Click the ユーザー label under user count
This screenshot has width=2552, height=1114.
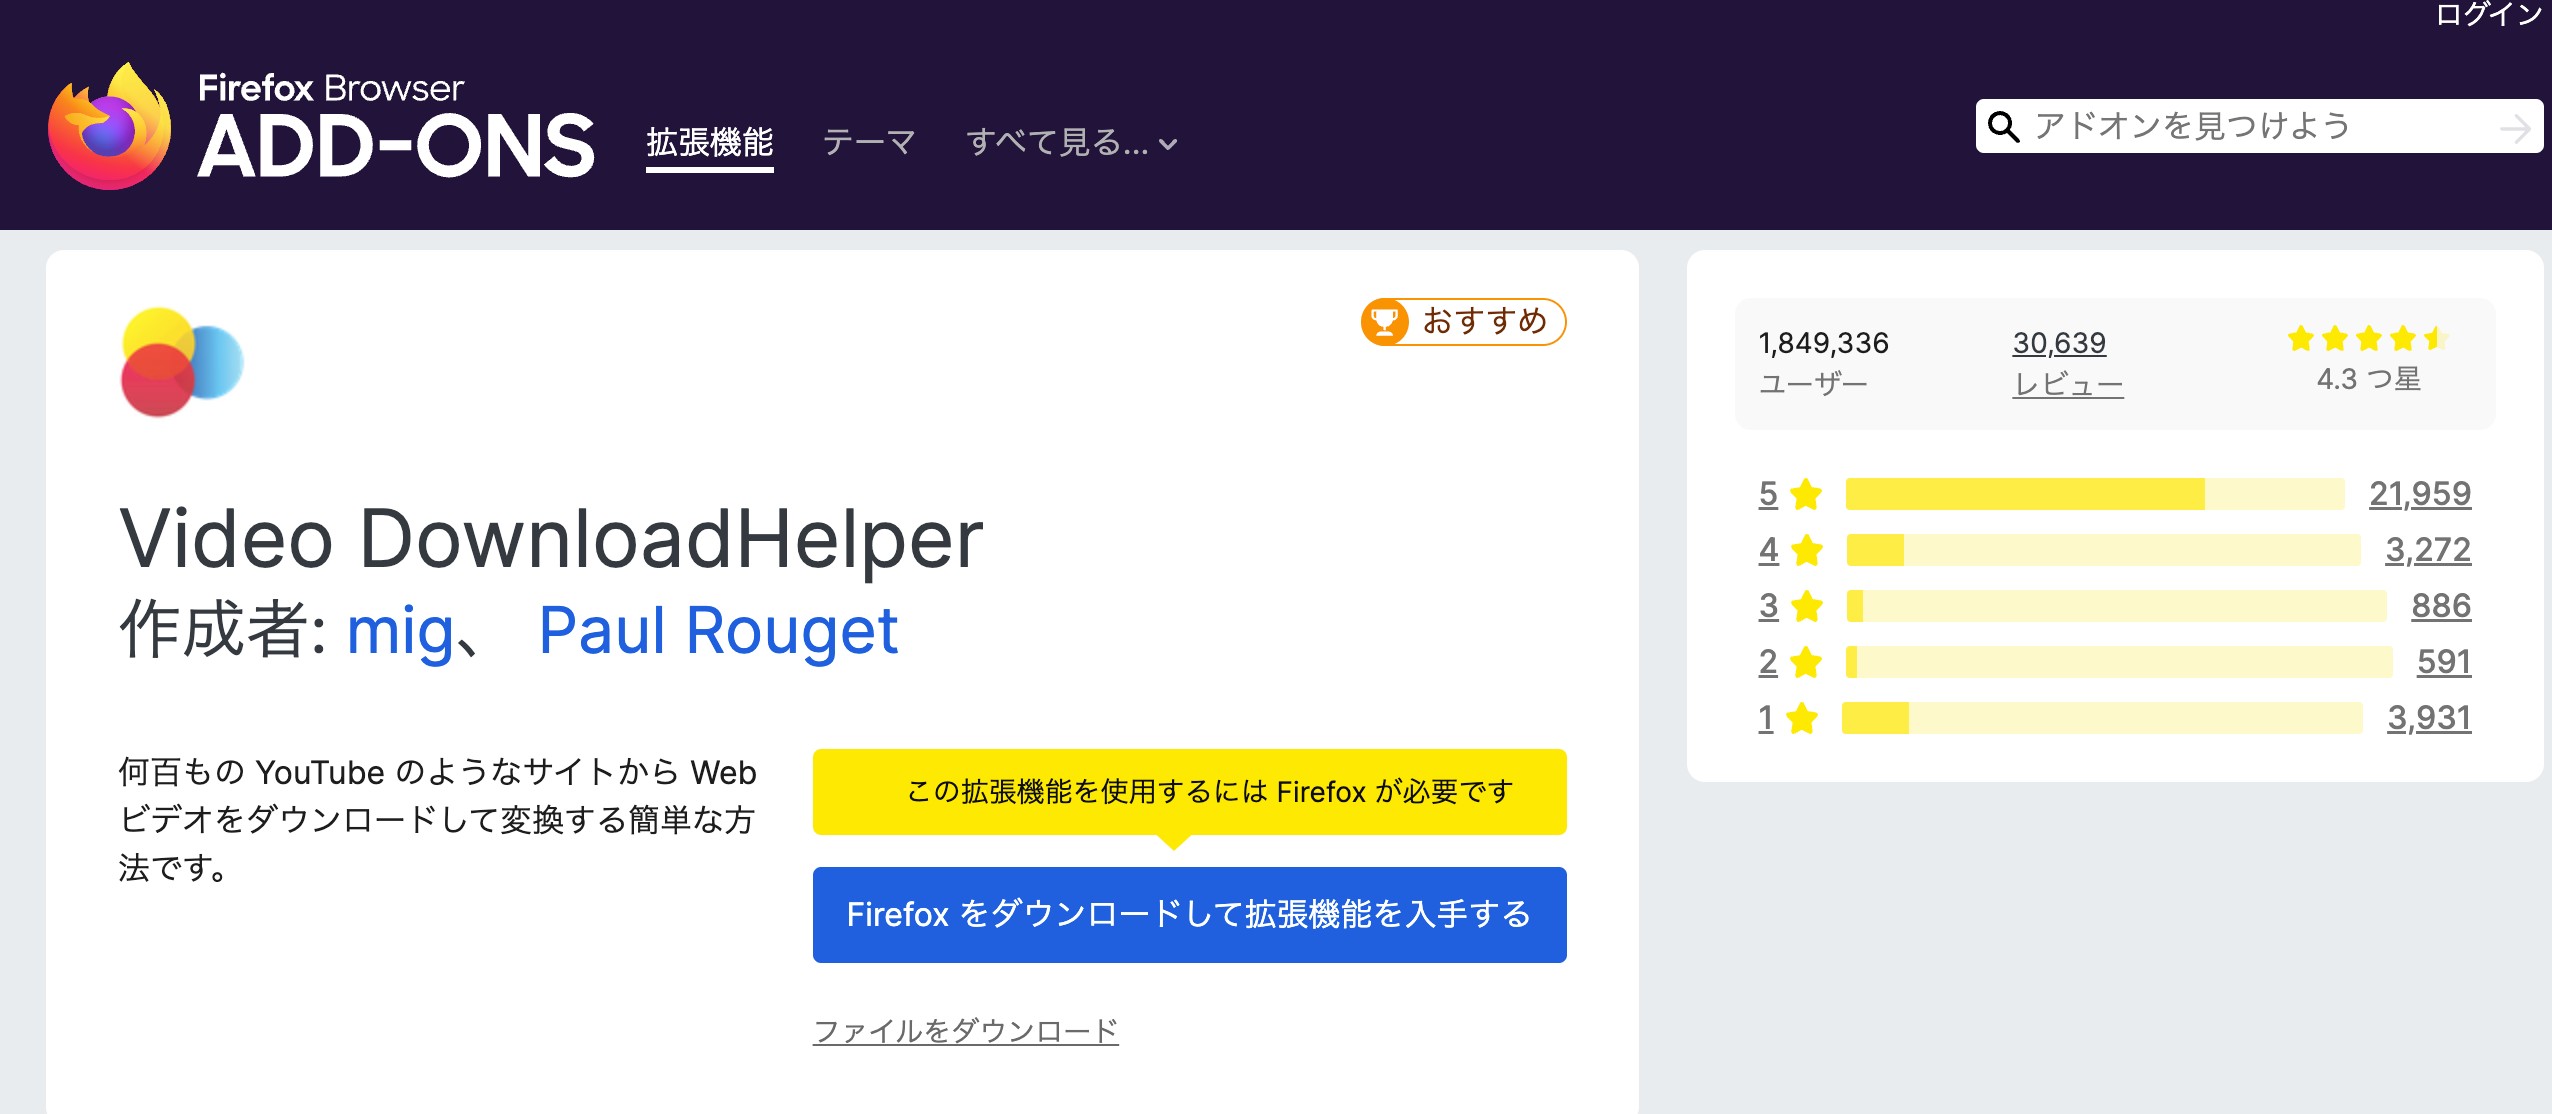1813,385
